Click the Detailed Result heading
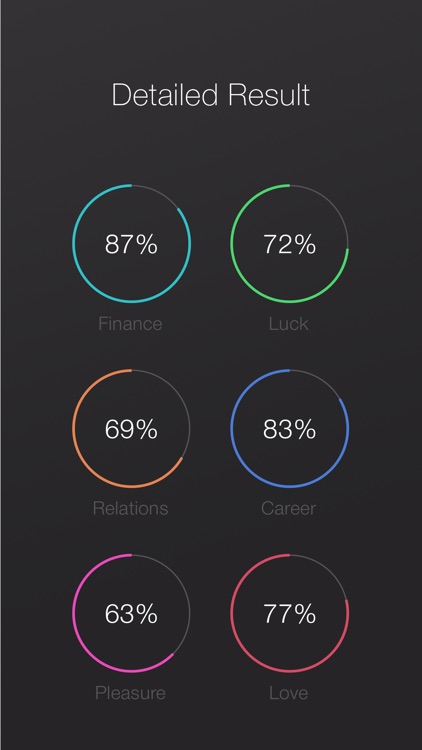 coord(211,95)
